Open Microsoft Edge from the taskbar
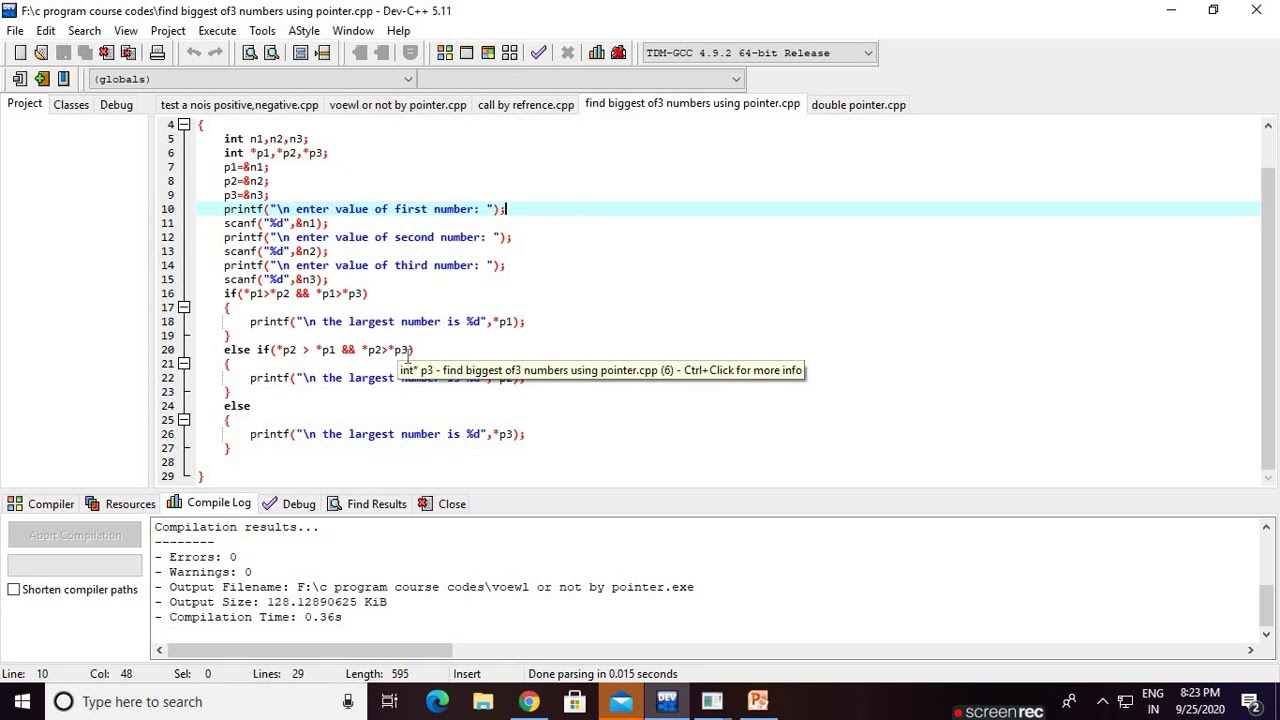The width and height of the screenshot is (1280, 720). click(437, 702)
